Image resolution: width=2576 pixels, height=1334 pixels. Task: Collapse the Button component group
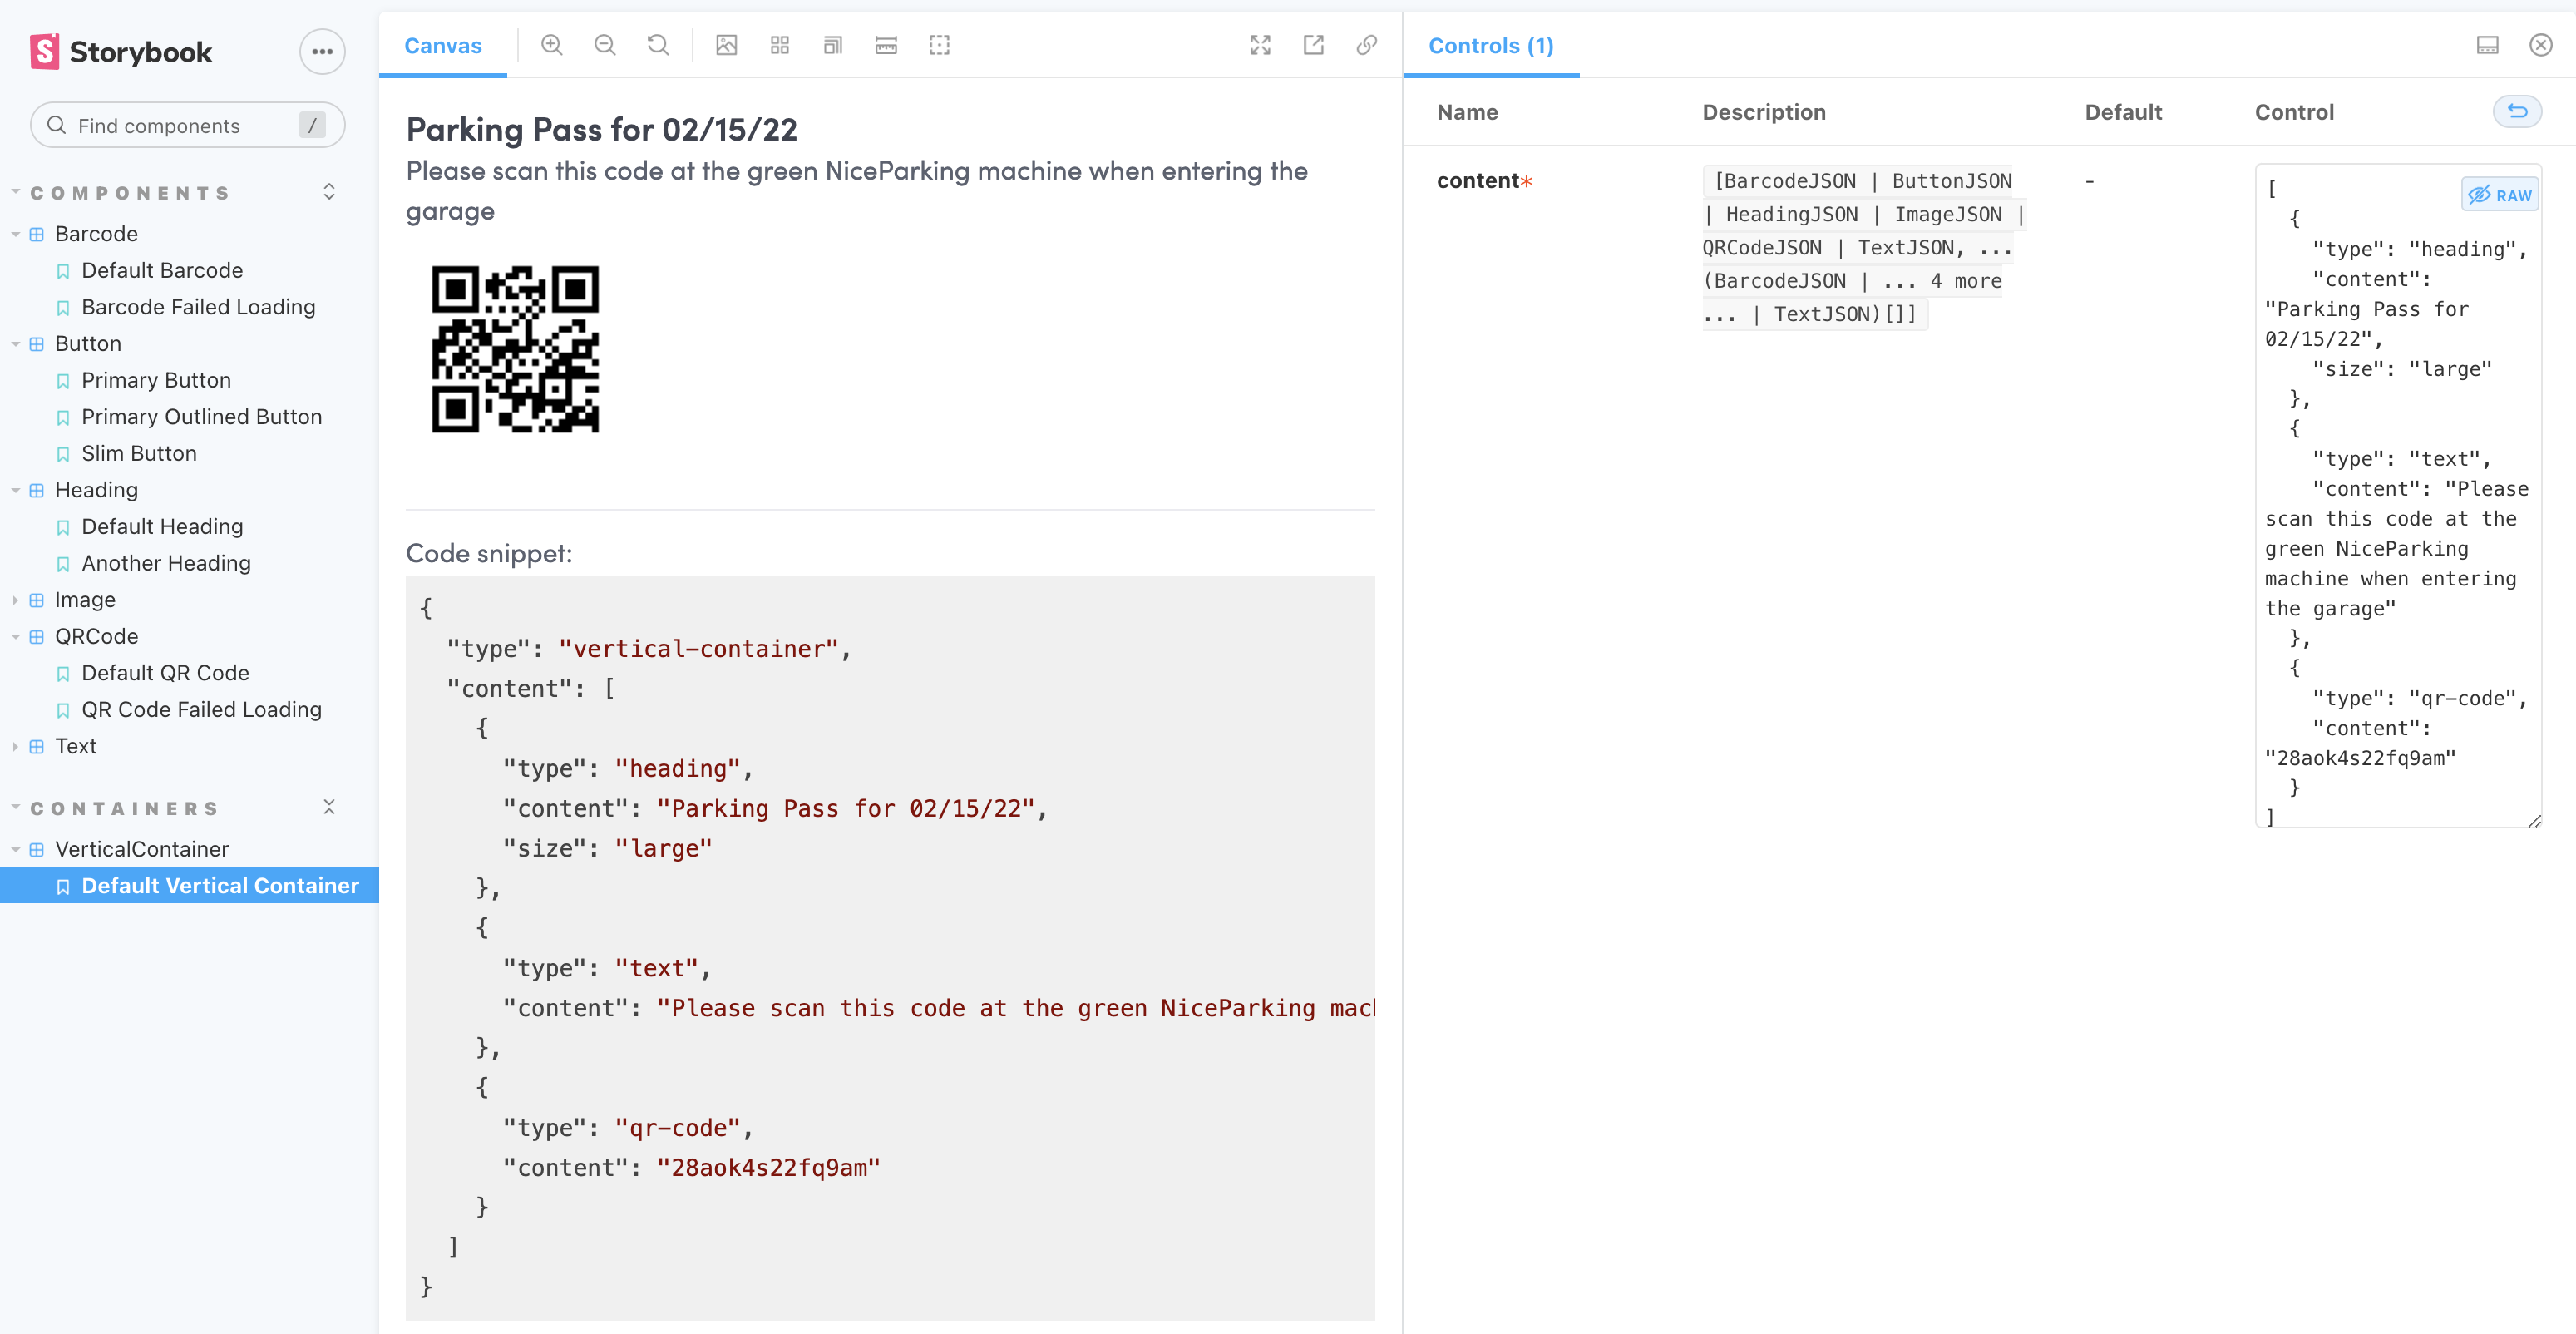(x=88, y=343)
